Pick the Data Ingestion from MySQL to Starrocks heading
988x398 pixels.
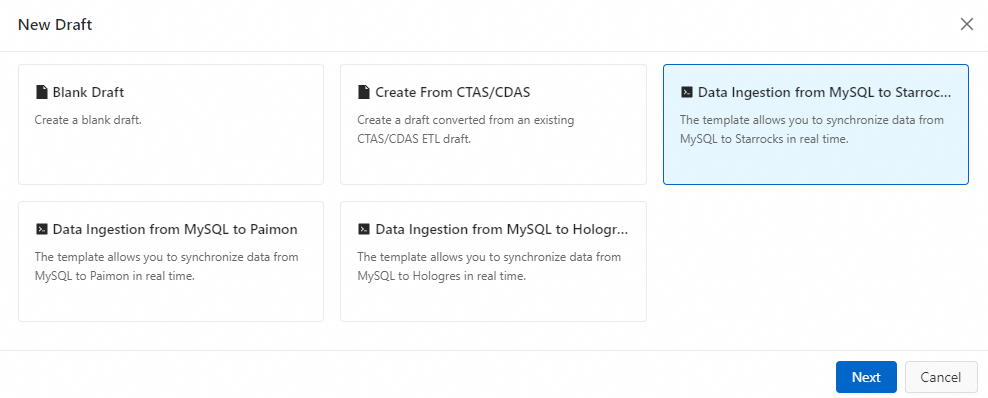tap(825, 93)
